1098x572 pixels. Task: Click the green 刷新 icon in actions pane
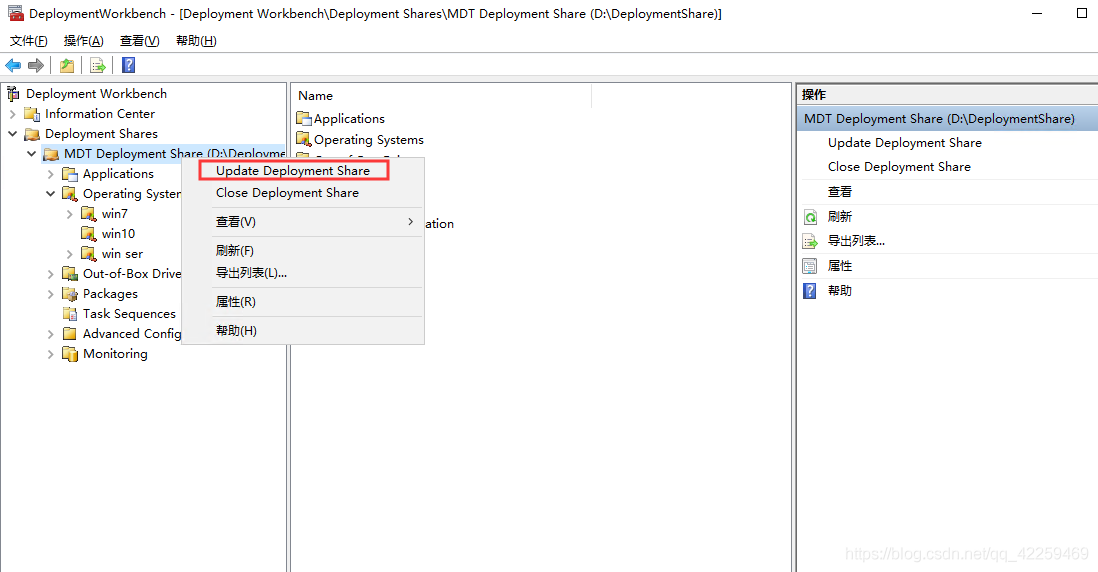[810, 217]
